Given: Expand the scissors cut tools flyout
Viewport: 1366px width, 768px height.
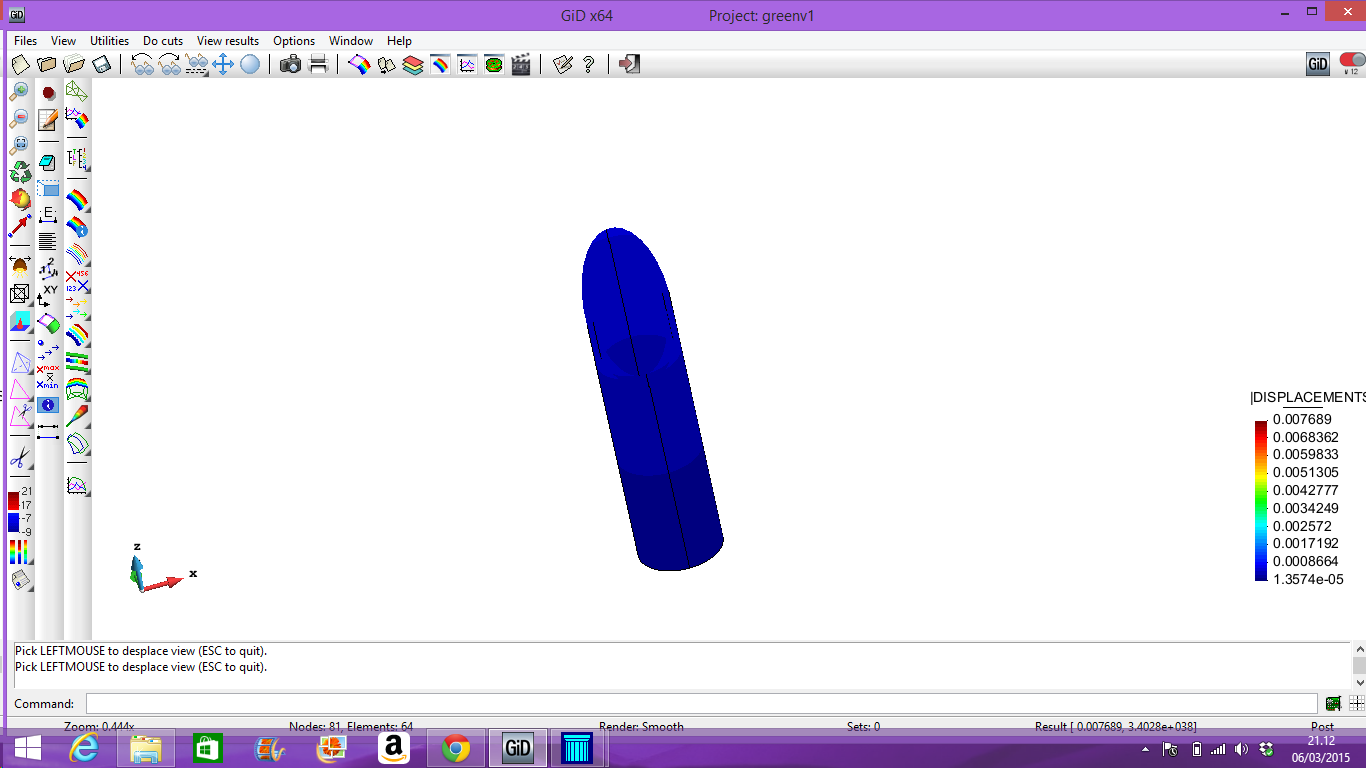Looking at the screenshot, I should (x=19, y=459).
